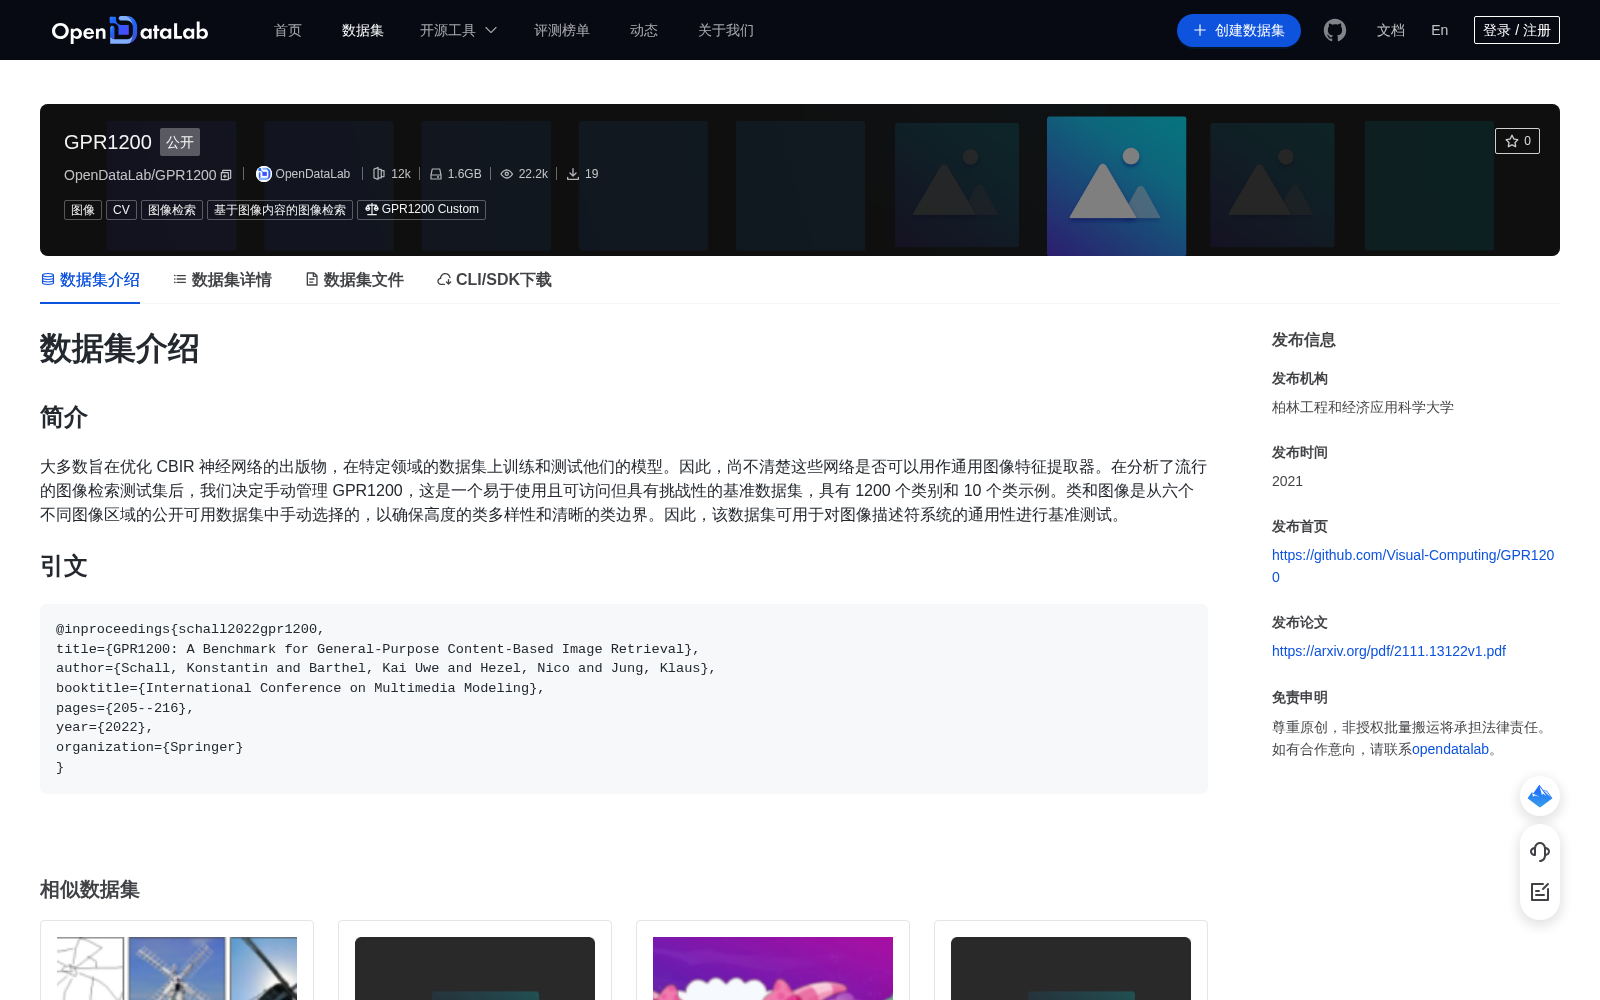Open the purple cloud similar dataset card
The height and width of the screenshot is (1000, 1600).
point(773,960)
